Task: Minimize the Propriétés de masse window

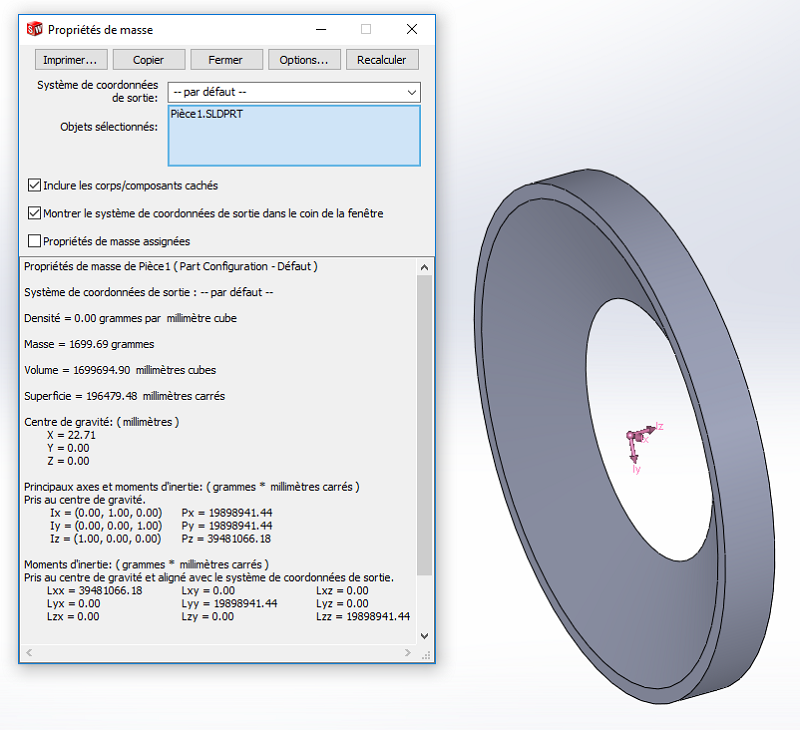Action: [x=321, y=30]
